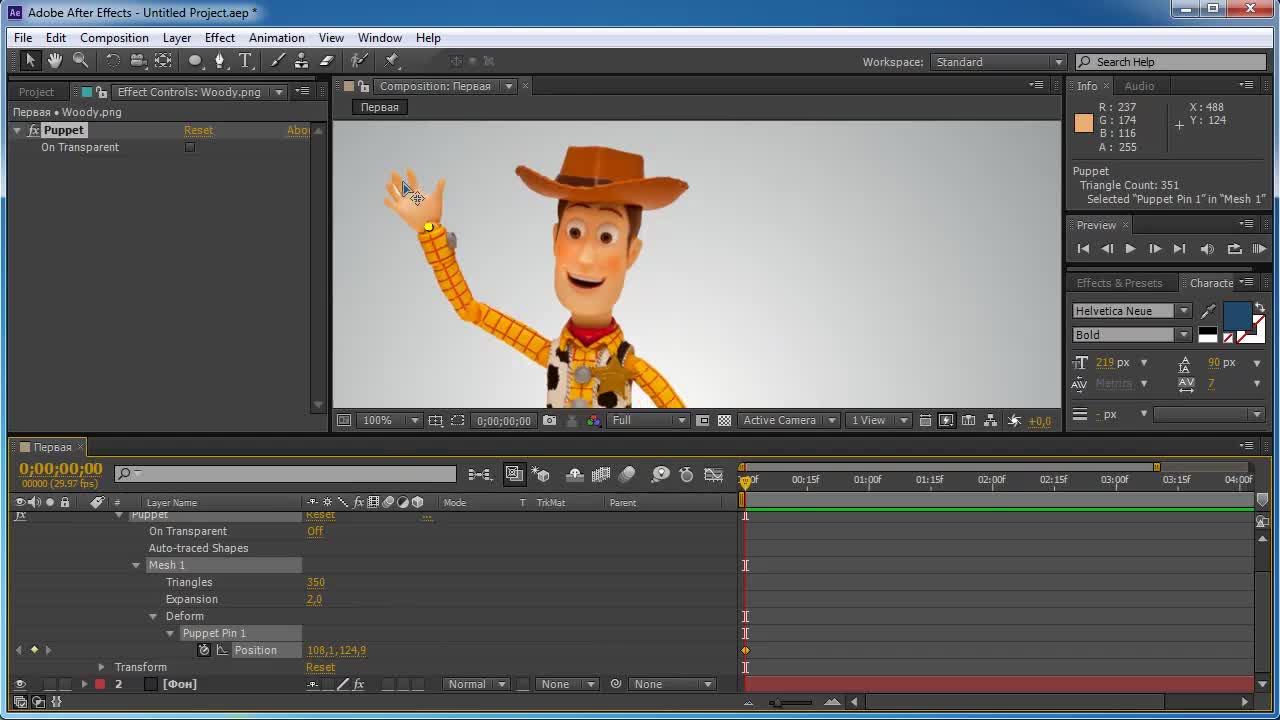Reset the Transform properties in timeline
Screen dimensions: 1280x720
(320, 667)
